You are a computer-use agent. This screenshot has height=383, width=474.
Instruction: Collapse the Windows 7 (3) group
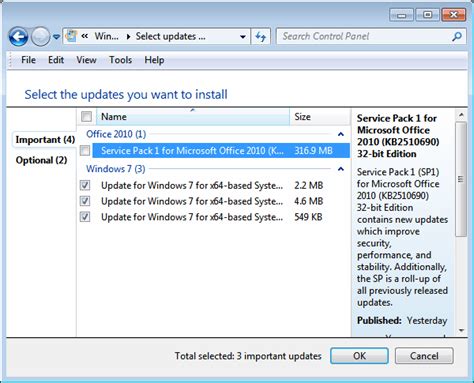340,169
